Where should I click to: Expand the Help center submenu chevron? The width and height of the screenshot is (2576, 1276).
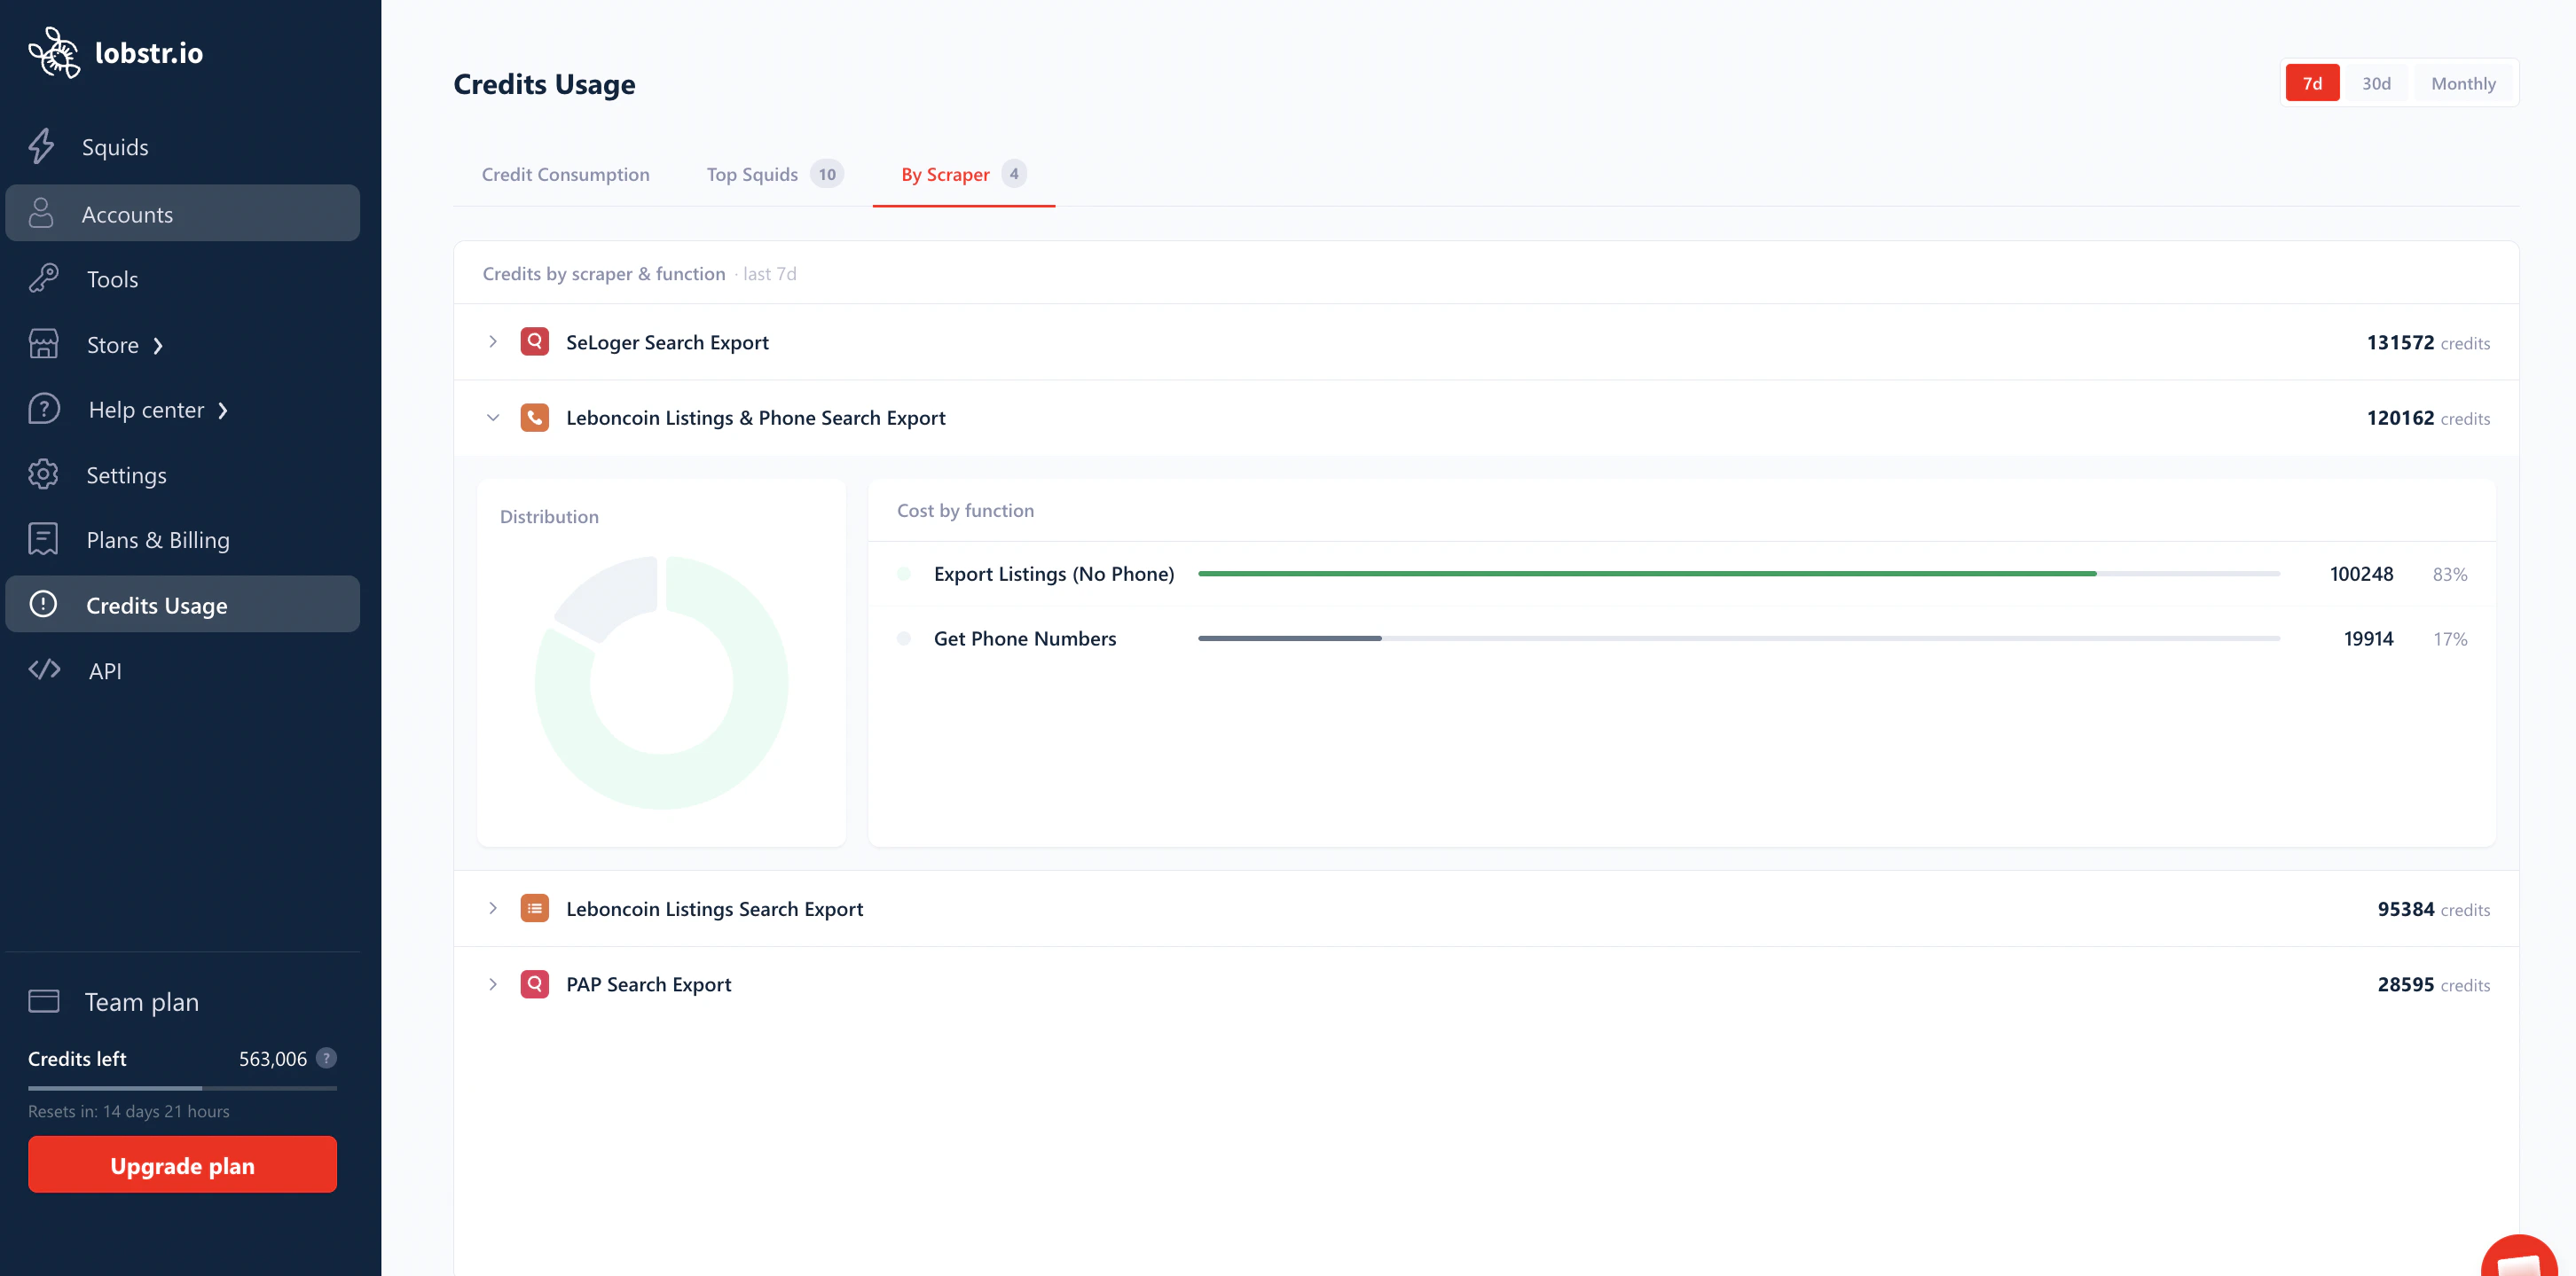(223, 410)
